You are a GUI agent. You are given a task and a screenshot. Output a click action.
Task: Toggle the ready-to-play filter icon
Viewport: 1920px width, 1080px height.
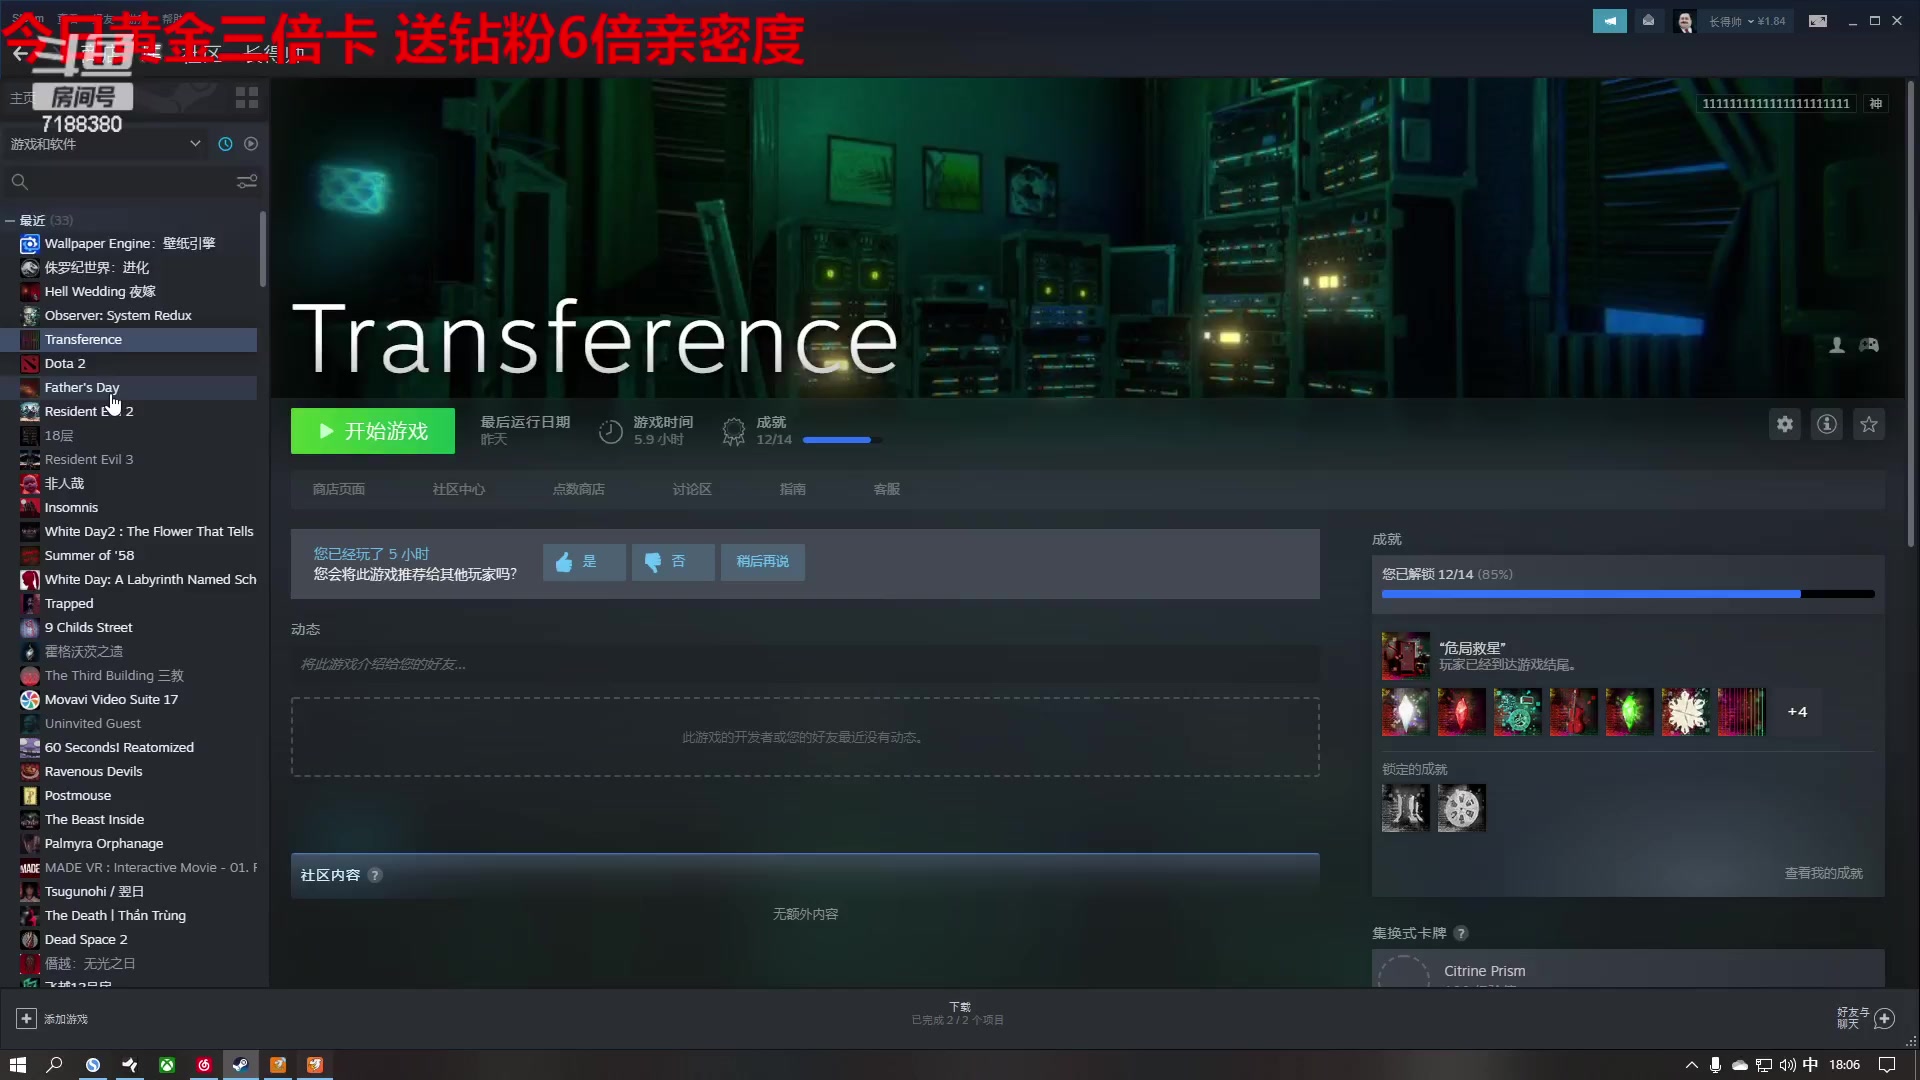coord(251,144)
